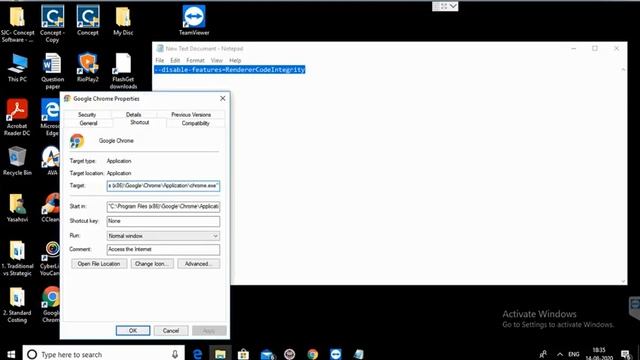640x360 pixels.
Task: Switch to the General tab
Action: [x=88, y=123]
